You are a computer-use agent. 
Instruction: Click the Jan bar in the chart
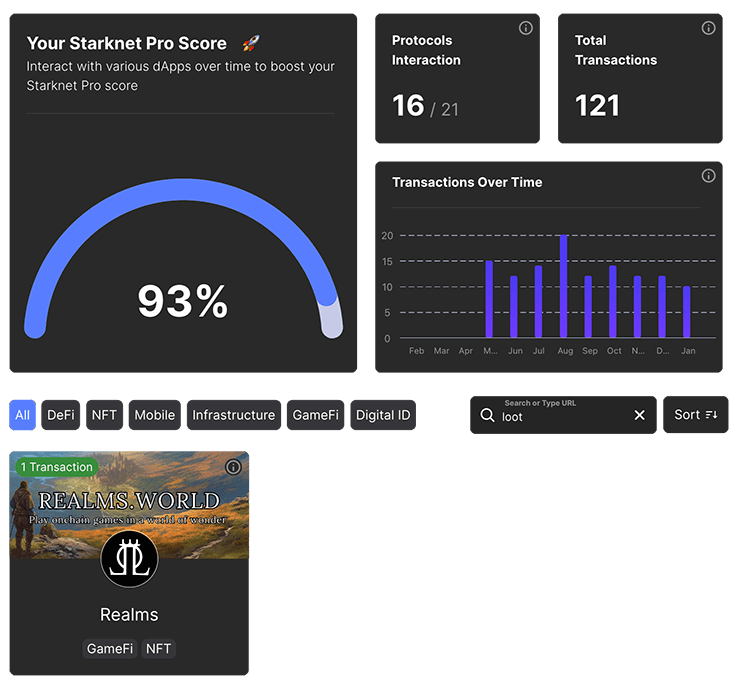click(x=687, y=312)
